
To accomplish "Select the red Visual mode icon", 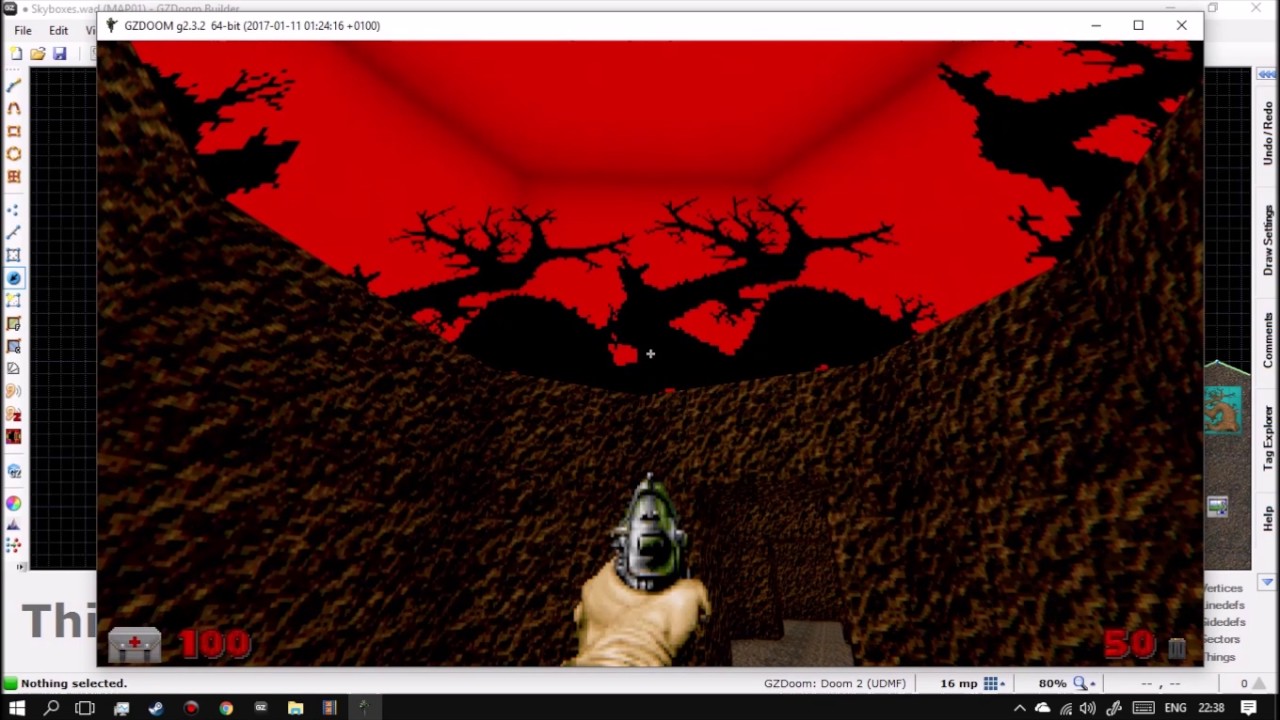I will [14, 437].
